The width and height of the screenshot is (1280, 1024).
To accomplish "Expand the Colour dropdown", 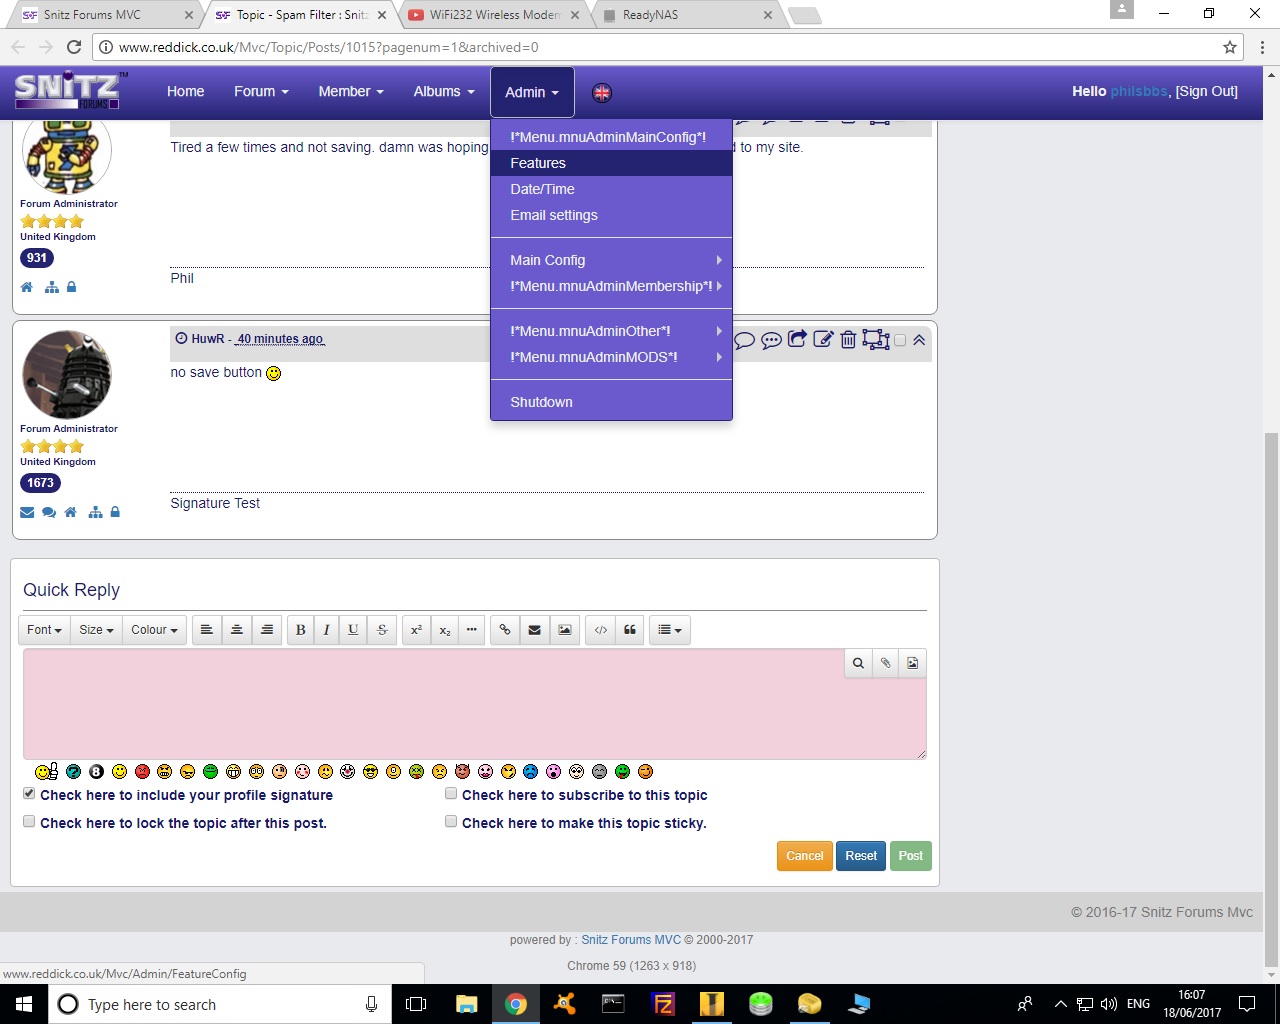I will [x=154, y=630].
